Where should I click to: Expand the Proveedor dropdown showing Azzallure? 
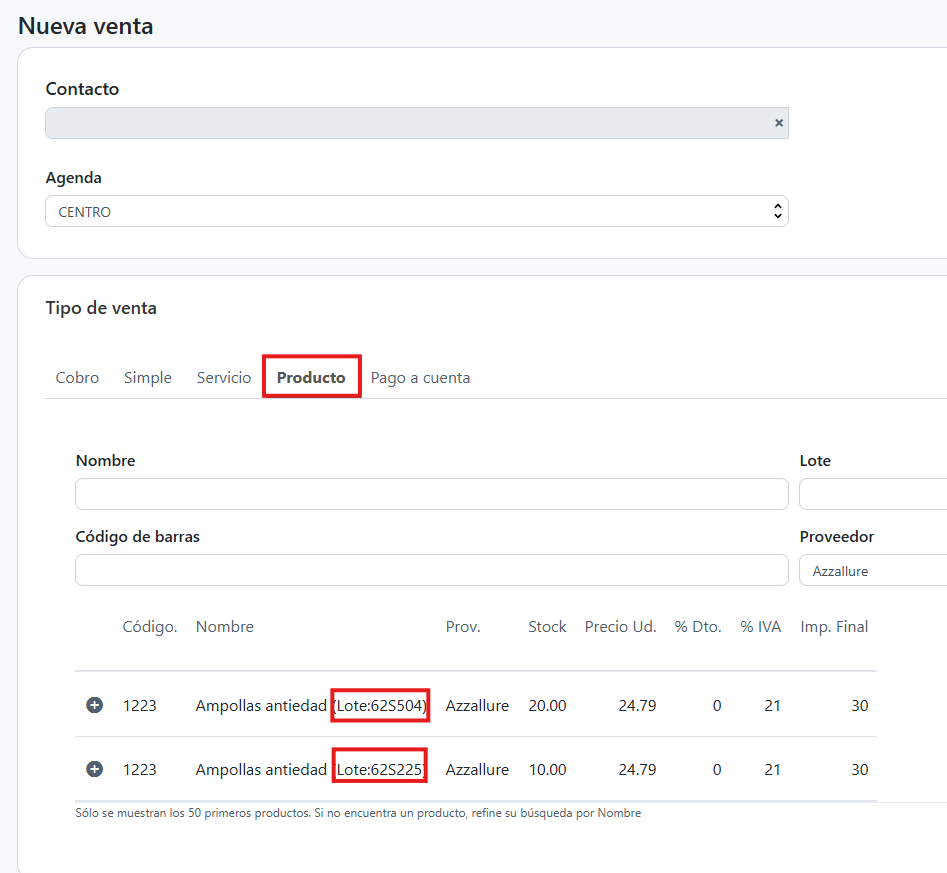(872, 571)
